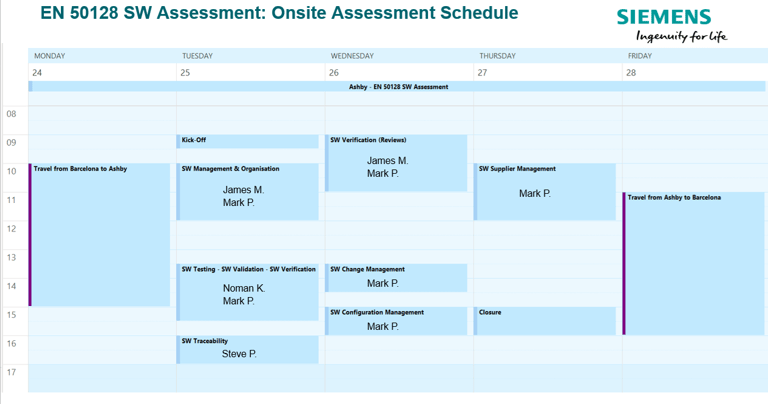The width and height of the screenshot is (768, 404).
Task: Select date 27 in the calendar
Action: point(482,72)
